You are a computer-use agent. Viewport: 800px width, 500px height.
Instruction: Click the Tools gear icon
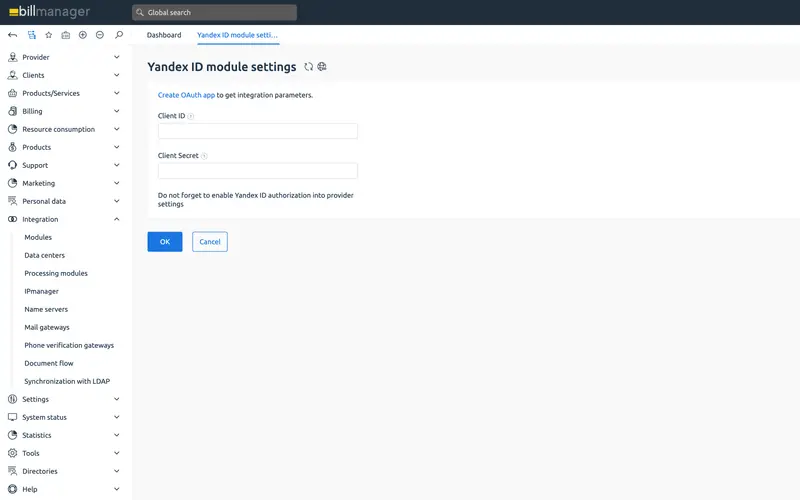[13, 453]
